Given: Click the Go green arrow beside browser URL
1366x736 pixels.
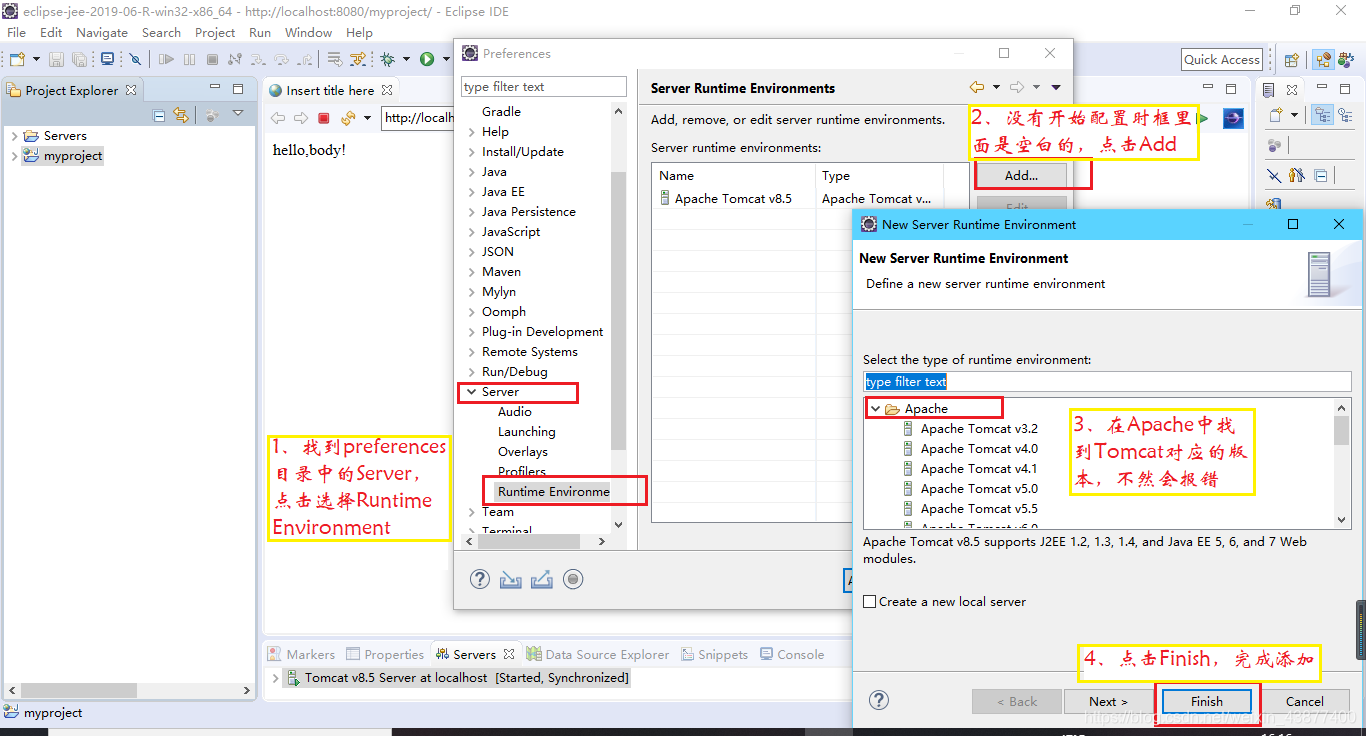Looking at the screenshot, I should point(1203,118).
